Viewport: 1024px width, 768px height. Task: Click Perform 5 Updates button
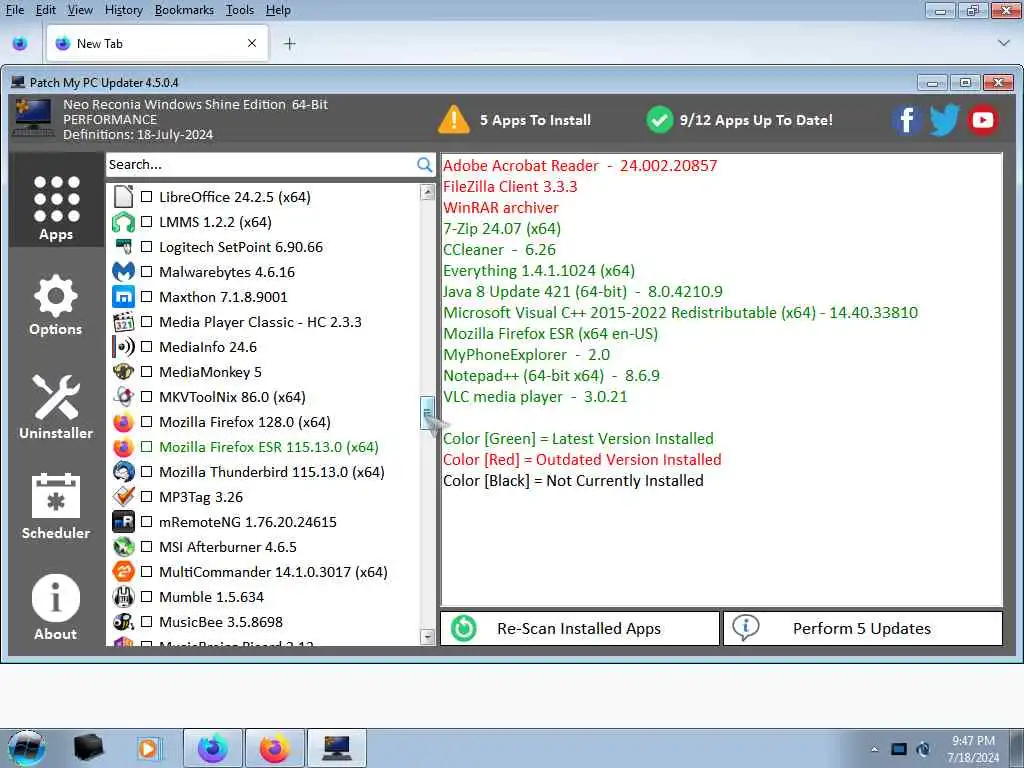tap(863, 628)
